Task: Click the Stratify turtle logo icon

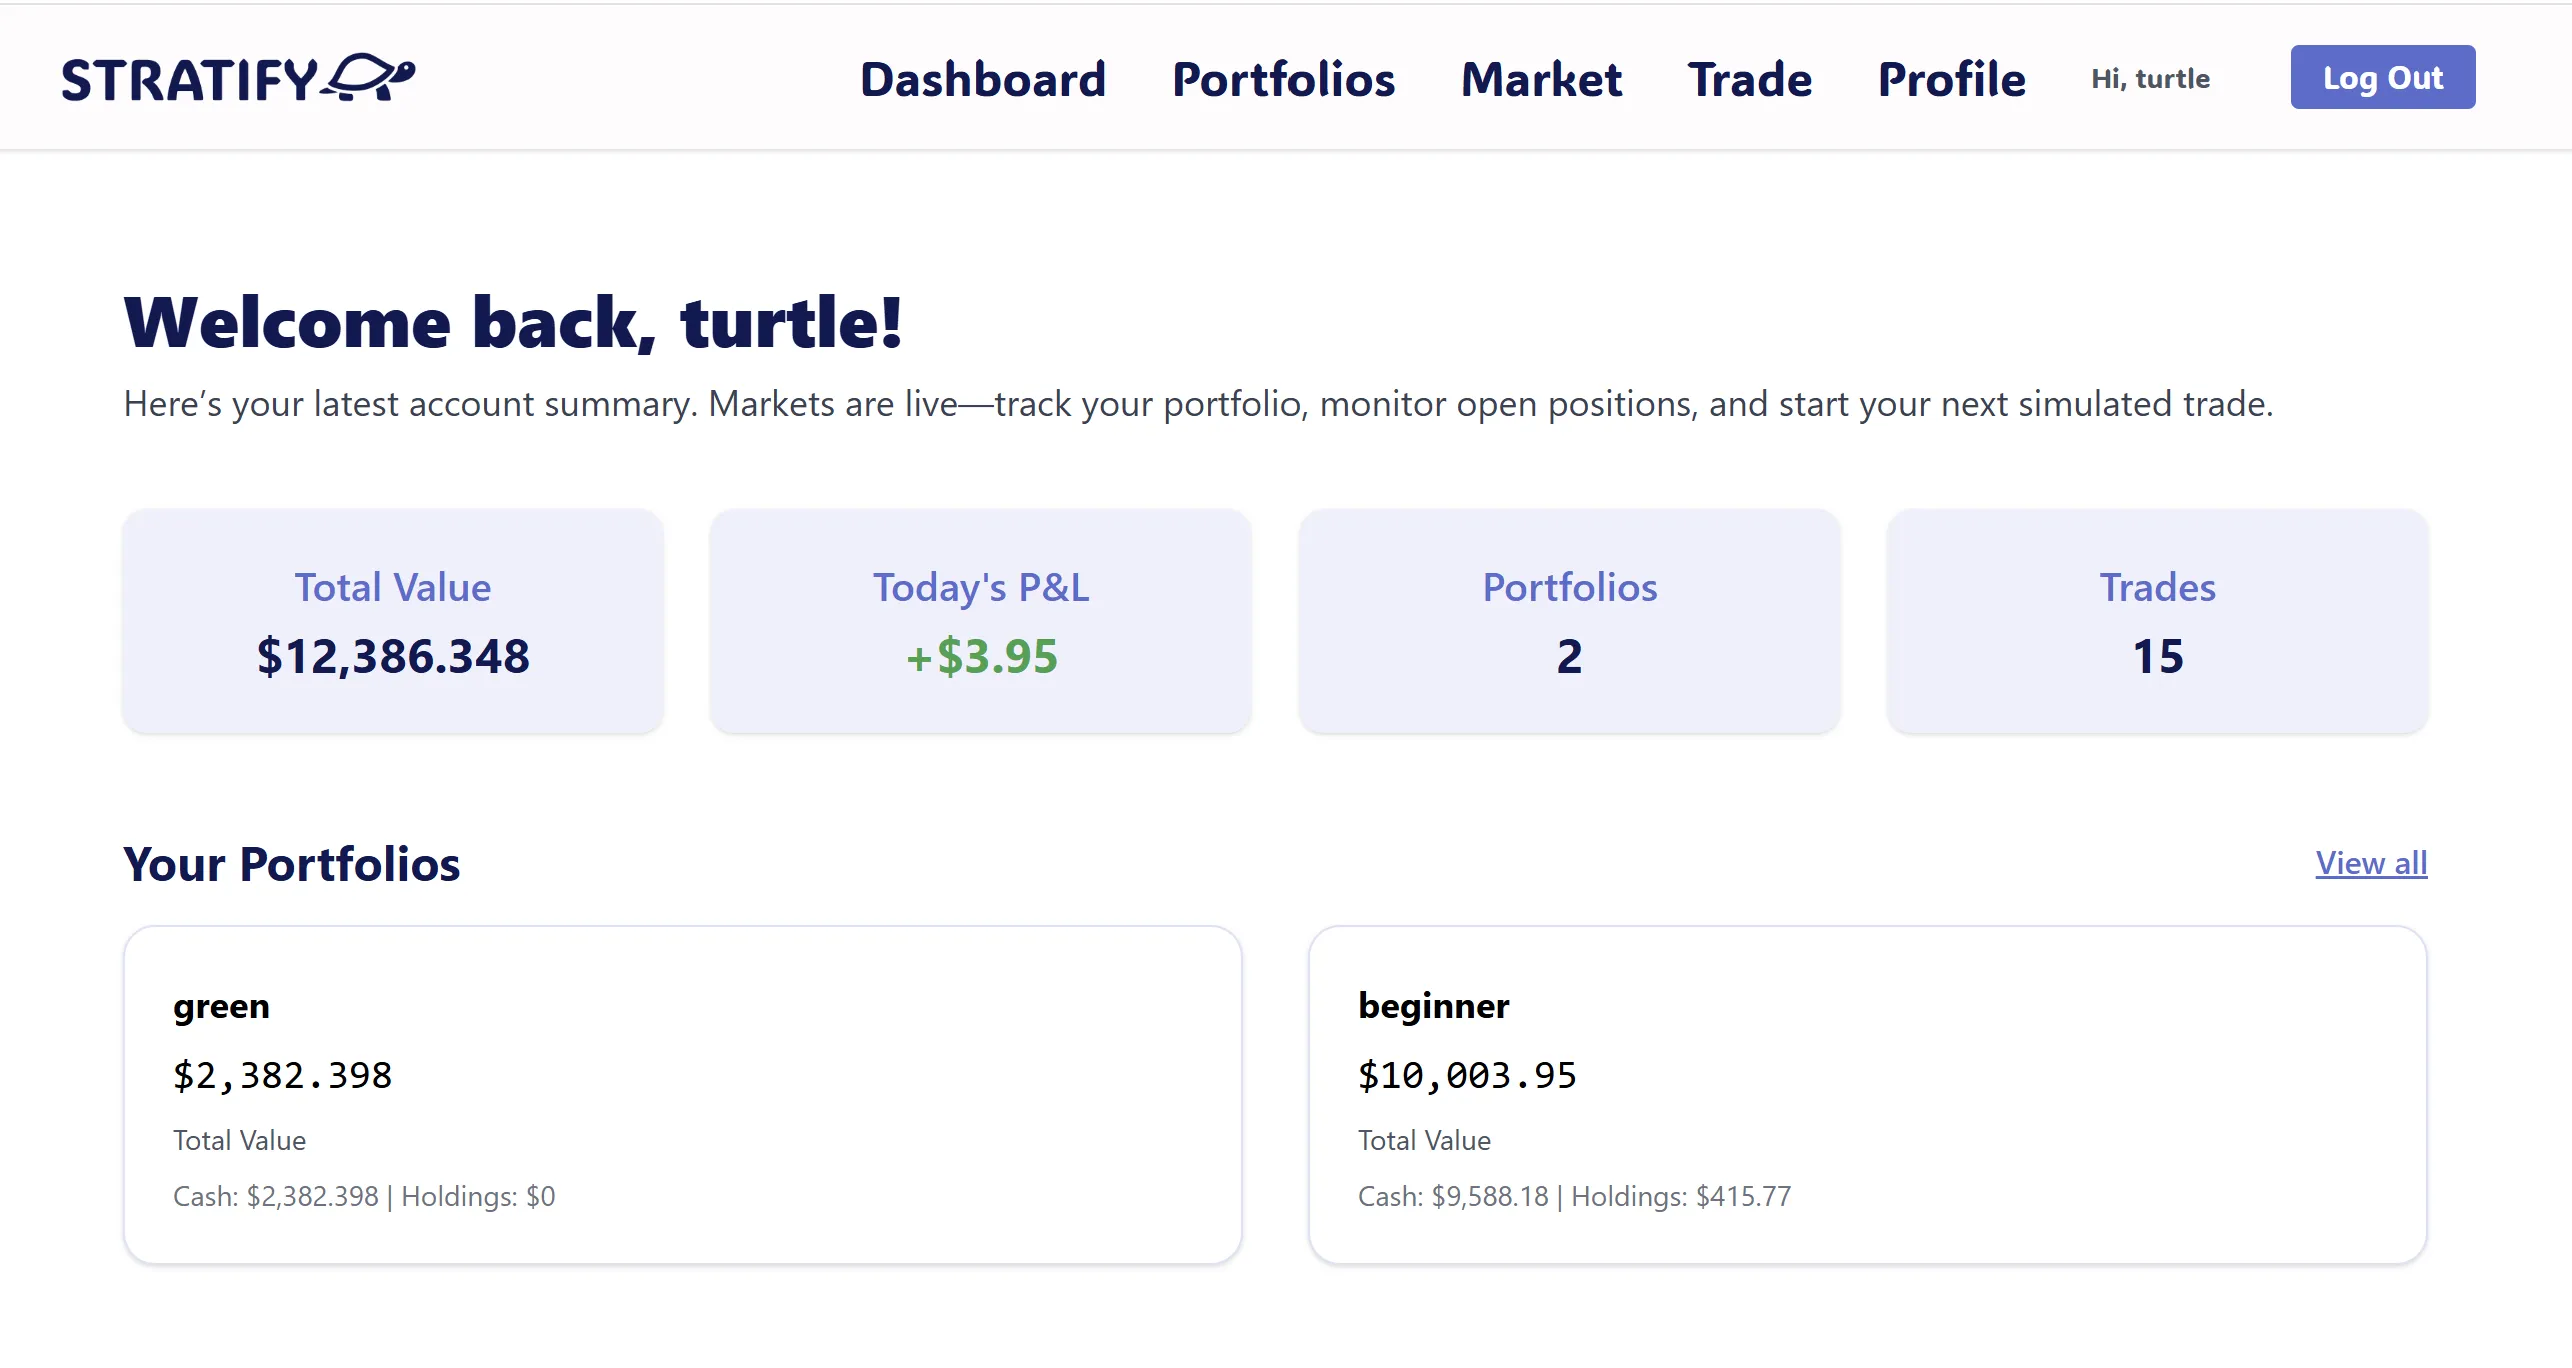Action: pyautogui.click(x=372, y=77)
